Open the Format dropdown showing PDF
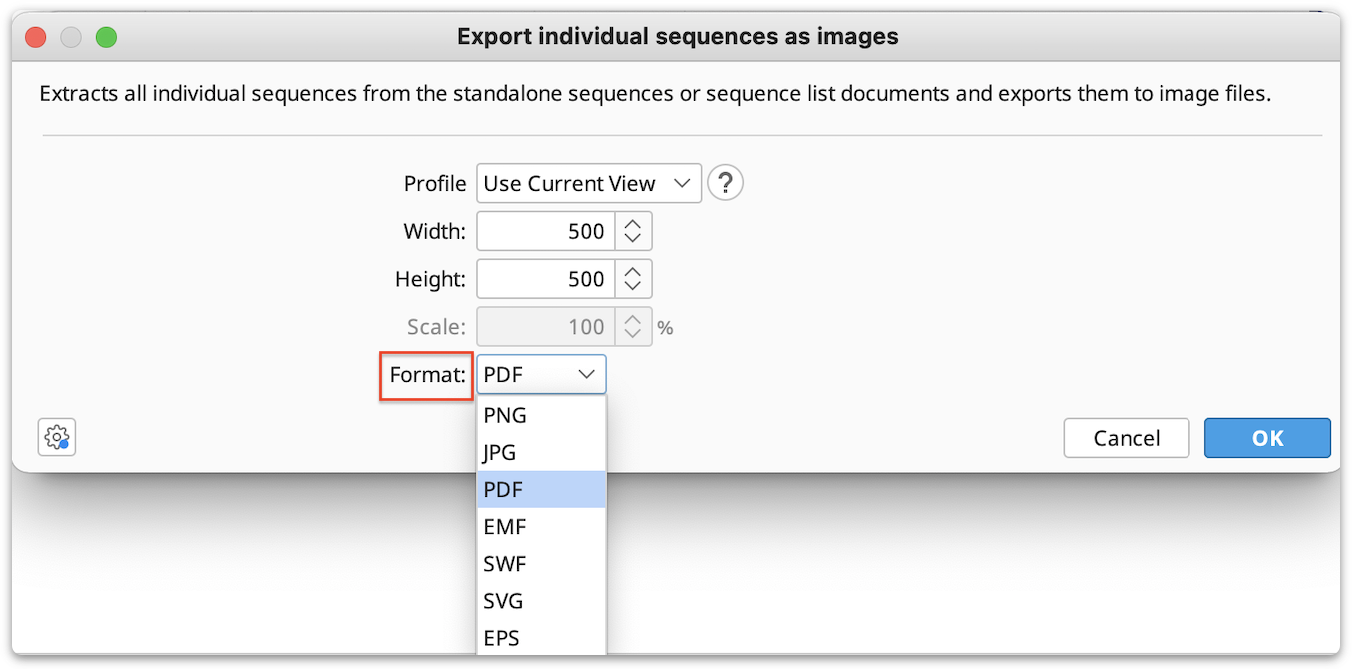This screenshot has height=669, width=1352. (541, 375)
